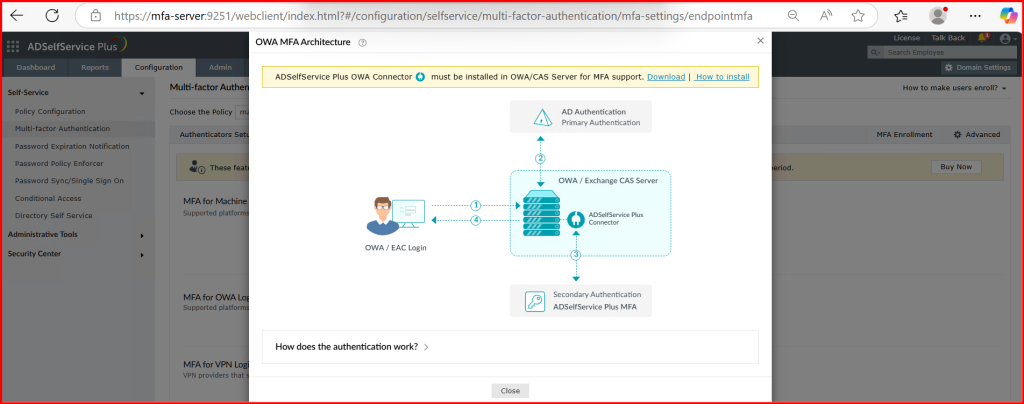Open the browser zoom magnifier icon
Screen dimensions: 1024x404
pyautogui.click(x=793, y=16)
